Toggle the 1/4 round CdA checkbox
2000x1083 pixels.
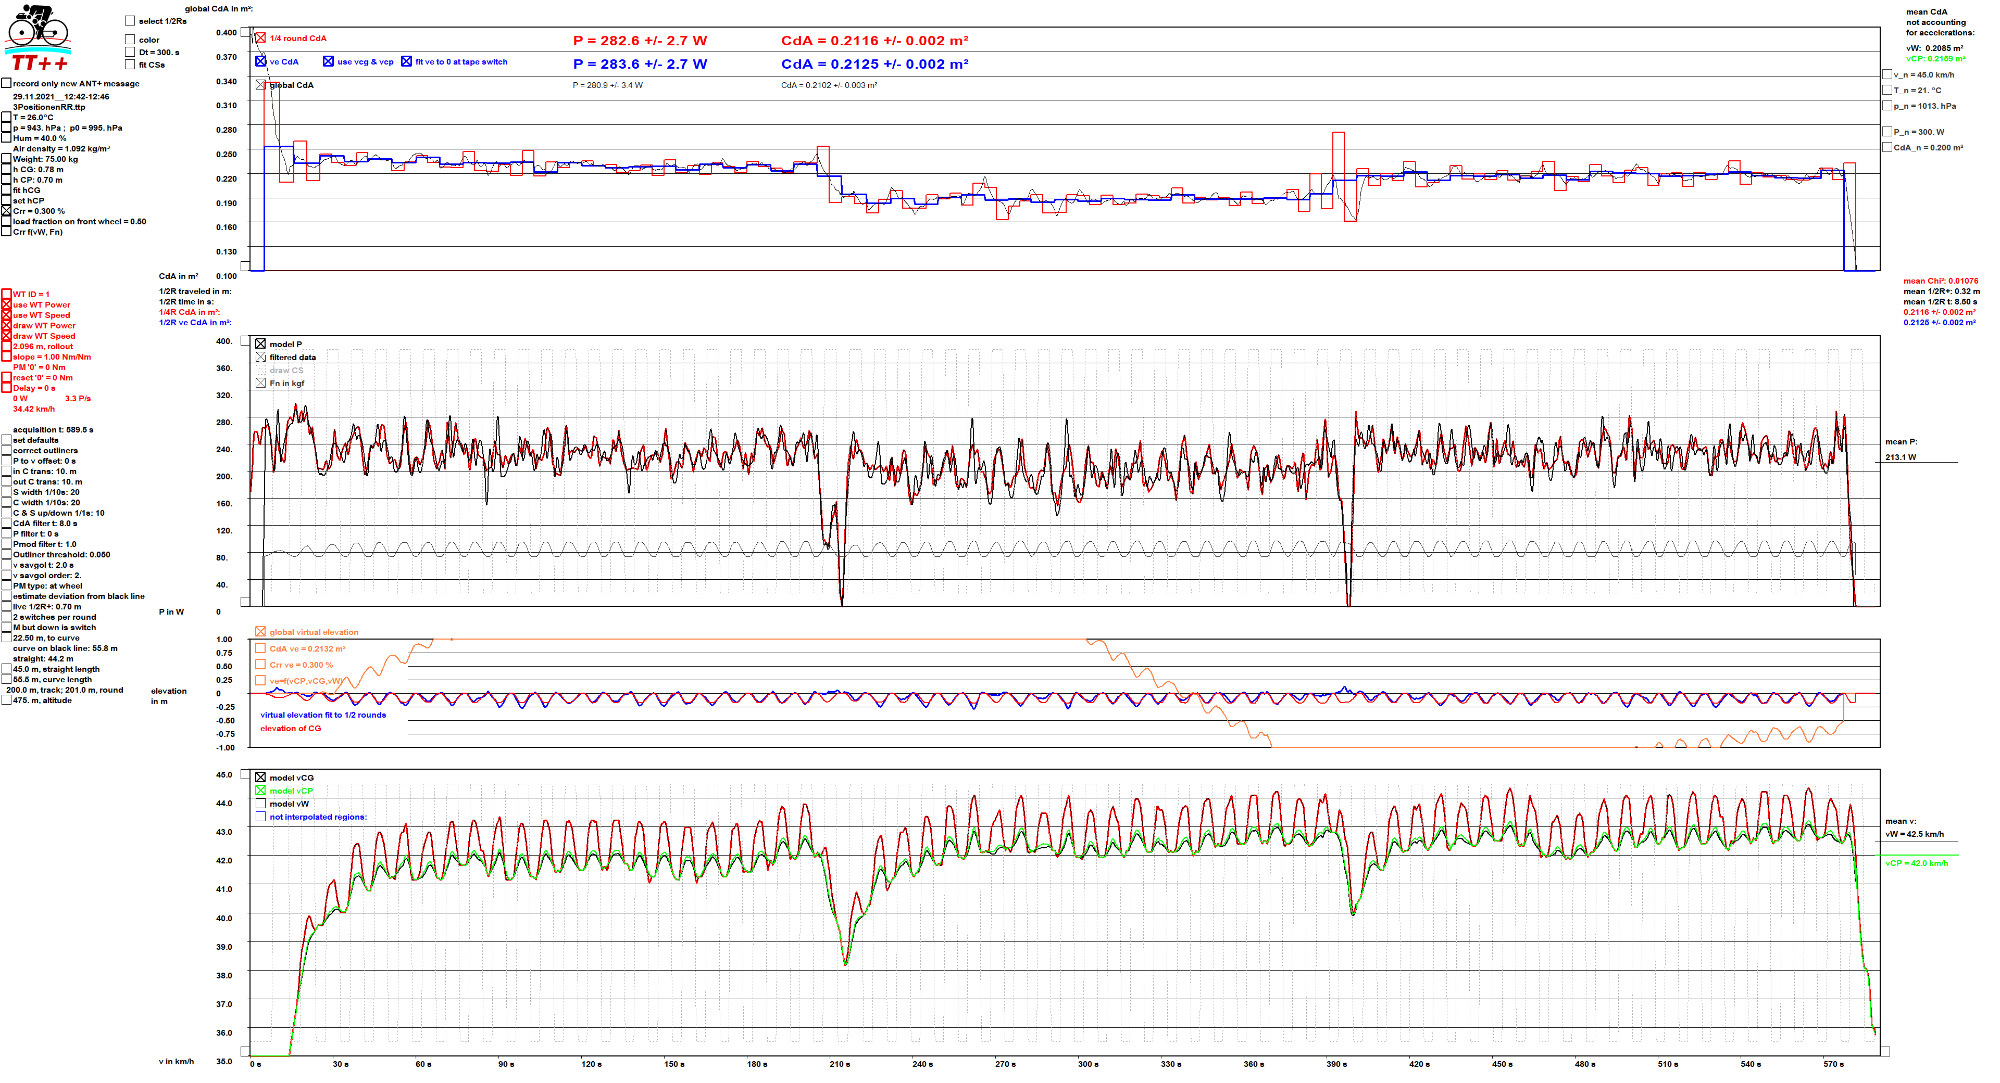(261, 39)
